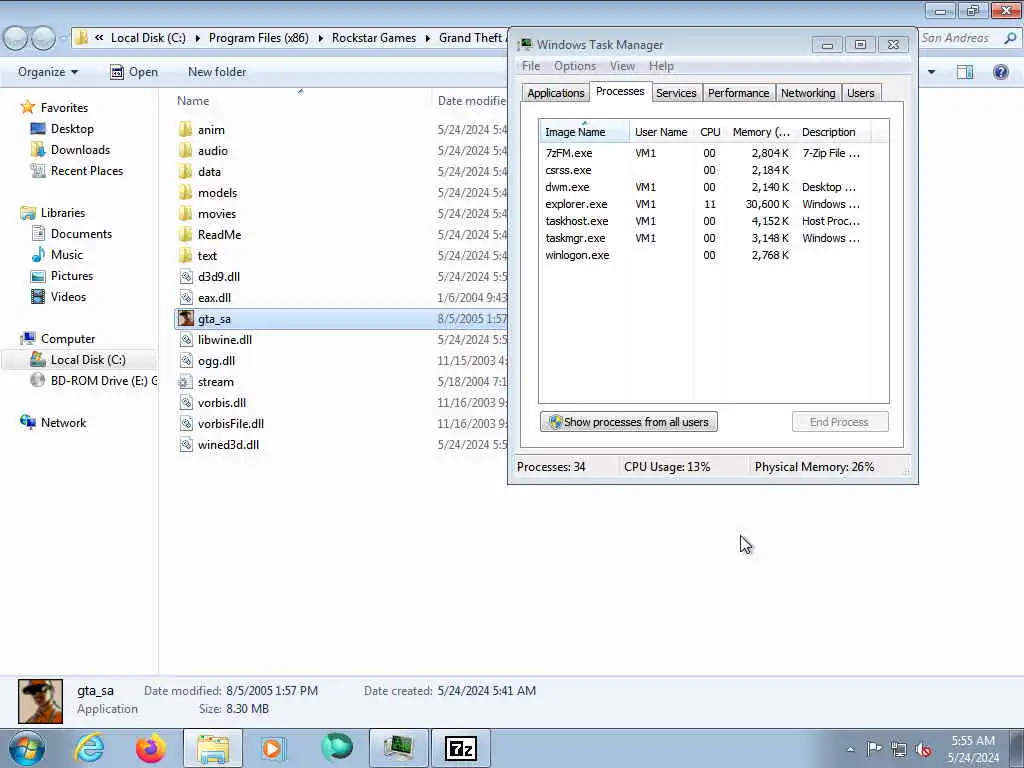Click Rockstar Games in the address bar

pyautogui.click(x=374, y=38)
